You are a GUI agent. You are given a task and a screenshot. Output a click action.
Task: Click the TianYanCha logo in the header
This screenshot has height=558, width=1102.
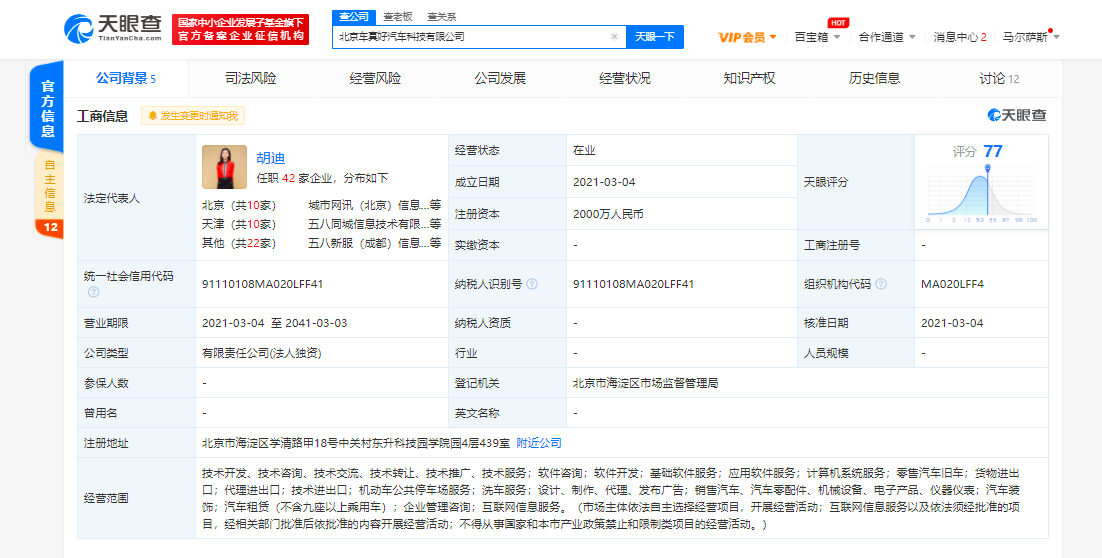[113, 29]
